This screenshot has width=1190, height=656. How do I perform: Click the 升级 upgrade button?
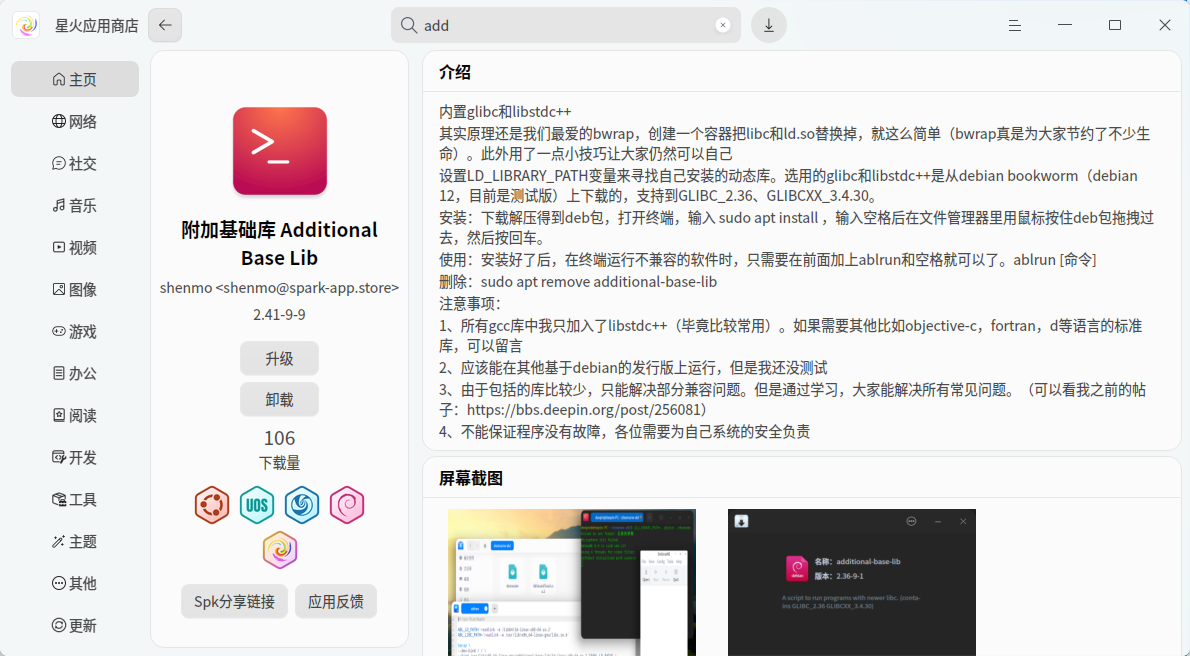coord(279,358)
